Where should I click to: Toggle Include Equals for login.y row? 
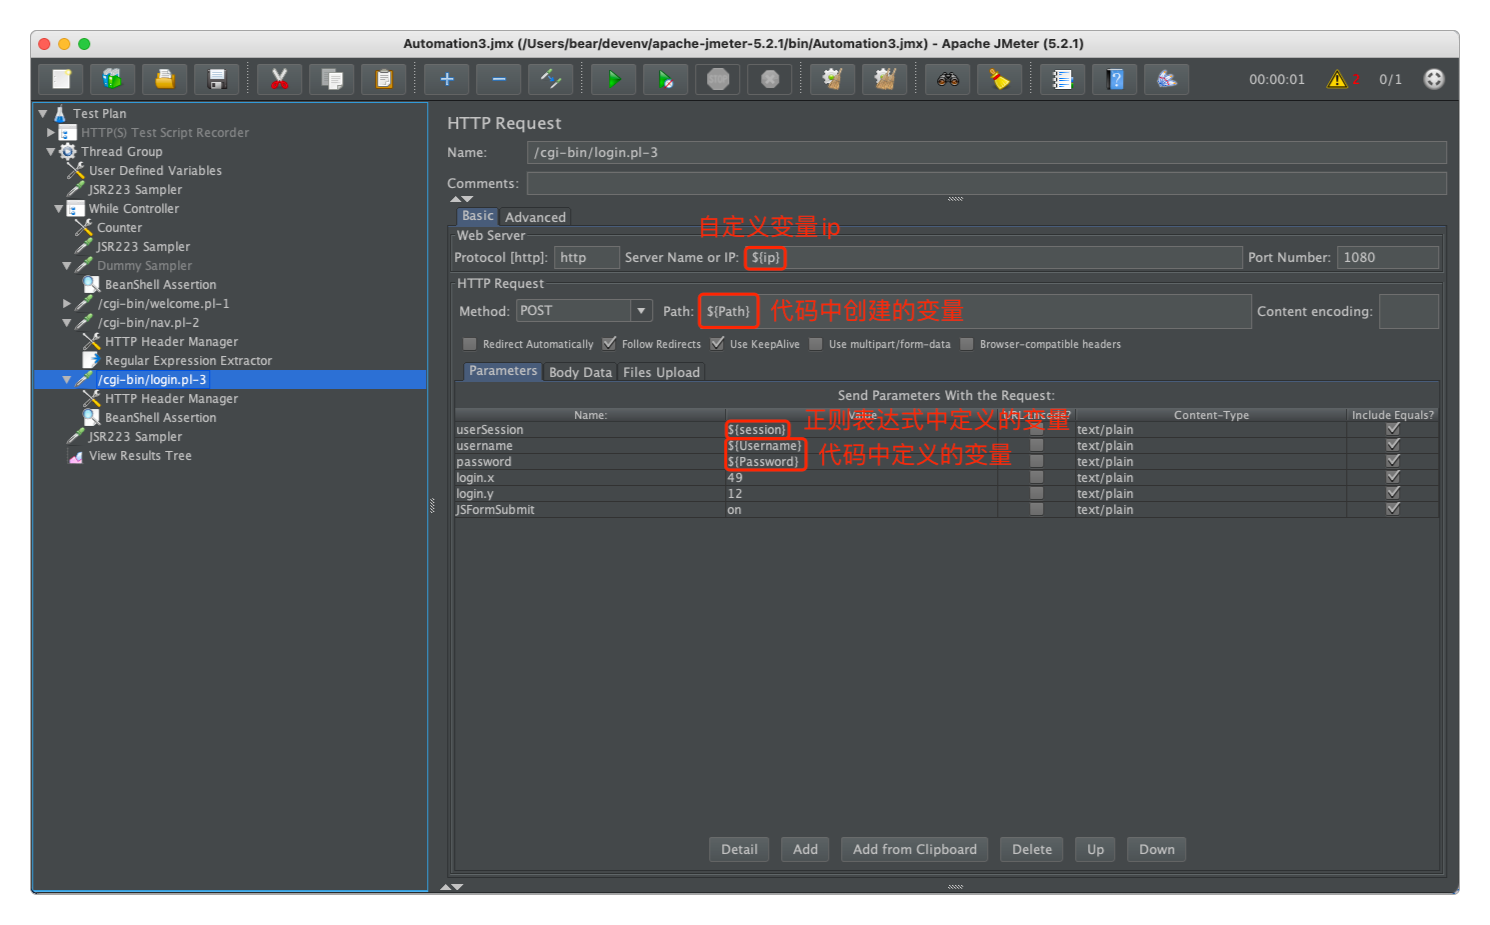(1393, 494)
